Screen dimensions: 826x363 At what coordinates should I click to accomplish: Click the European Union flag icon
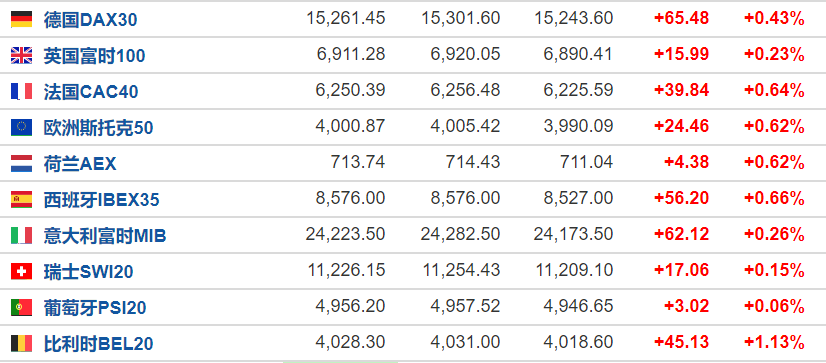(x=22, y=127)
